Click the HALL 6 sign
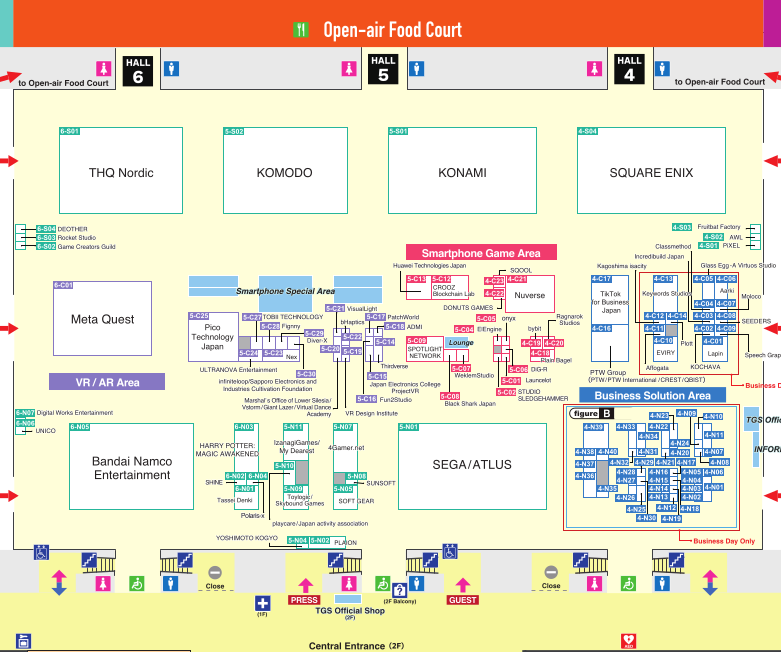Screen dimensions: 781x652 click(x=138, y=71)
